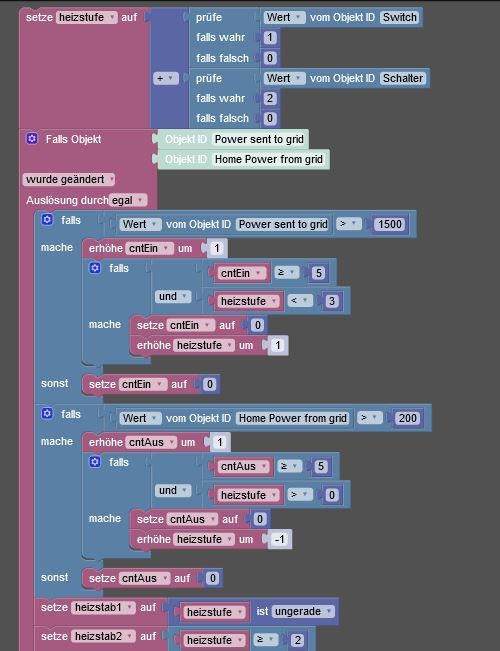Open the cntAus variable dropdown in the ≥ 5 comparison
500x651 pixels.
pos(244,466)
